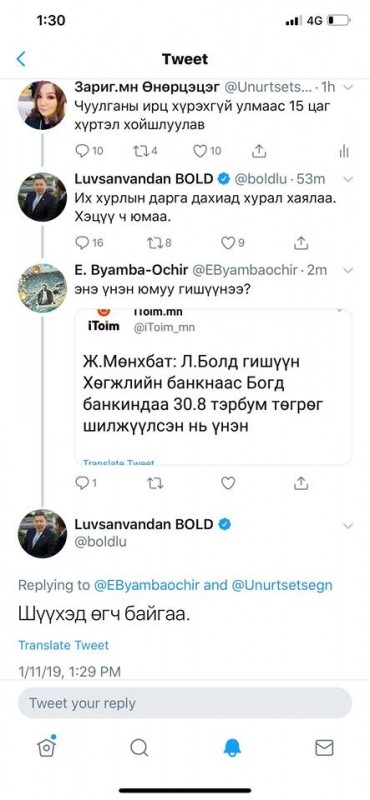Open E. Byamba-Ochir's profile picture
This screenshot has height=800, width=370.
click(42, 288)
